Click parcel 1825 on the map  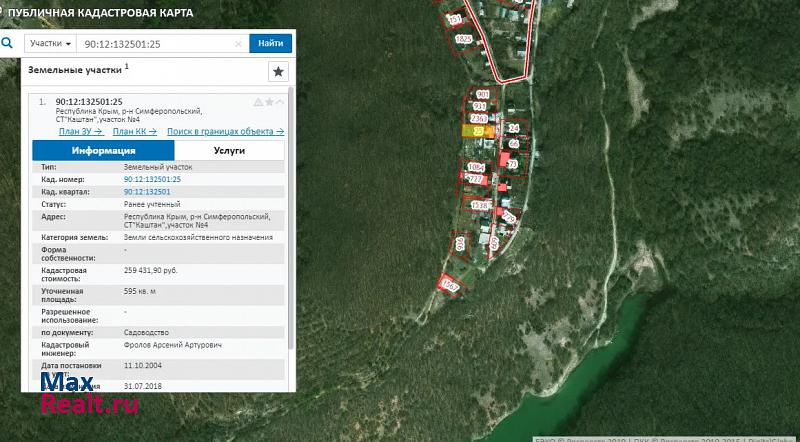(x=463, y=38)
